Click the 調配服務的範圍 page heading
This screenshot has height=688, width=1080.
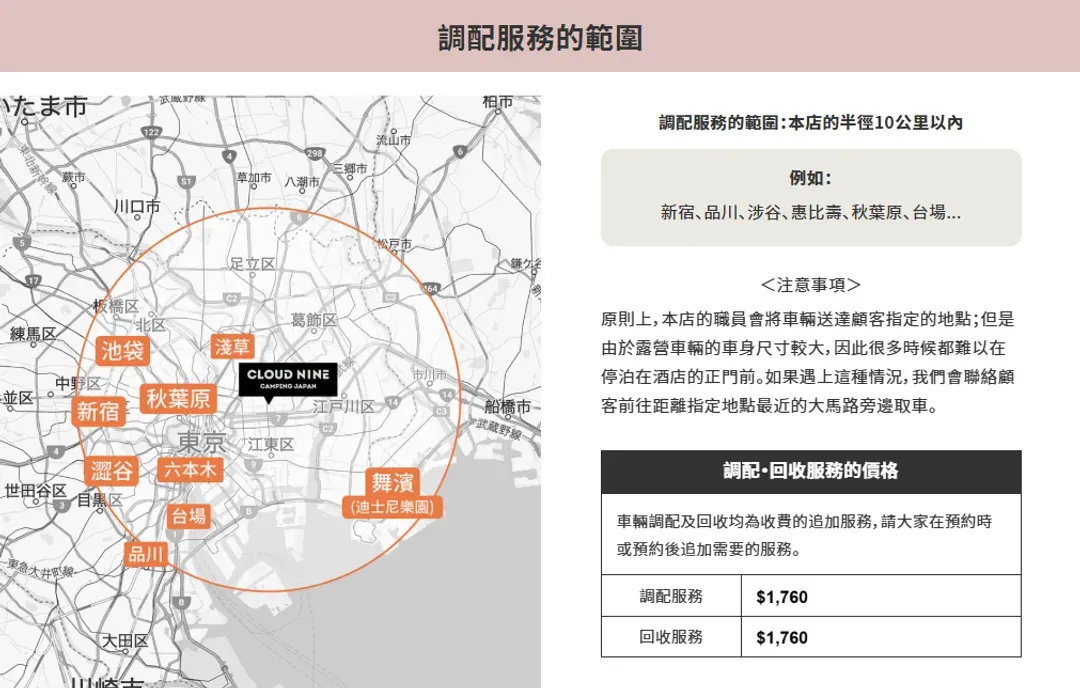[540, 38]
